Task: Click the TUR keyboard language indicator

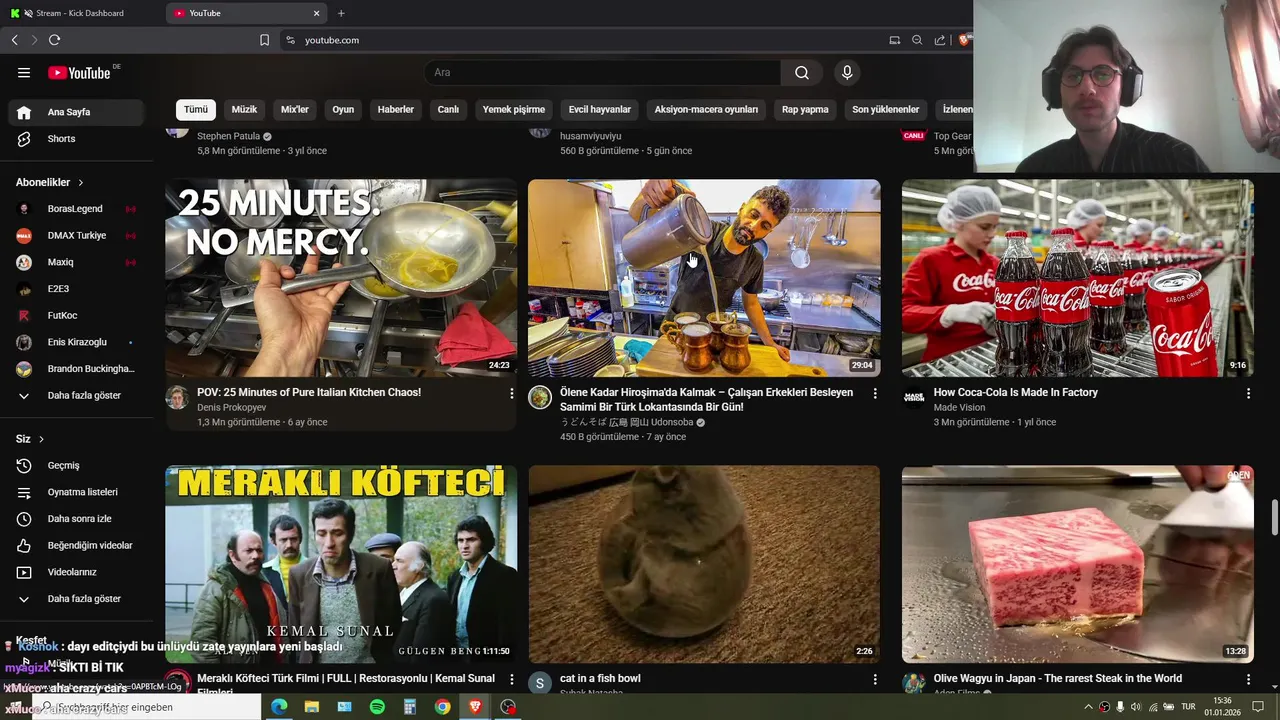Action: [x=1188, y=707]
